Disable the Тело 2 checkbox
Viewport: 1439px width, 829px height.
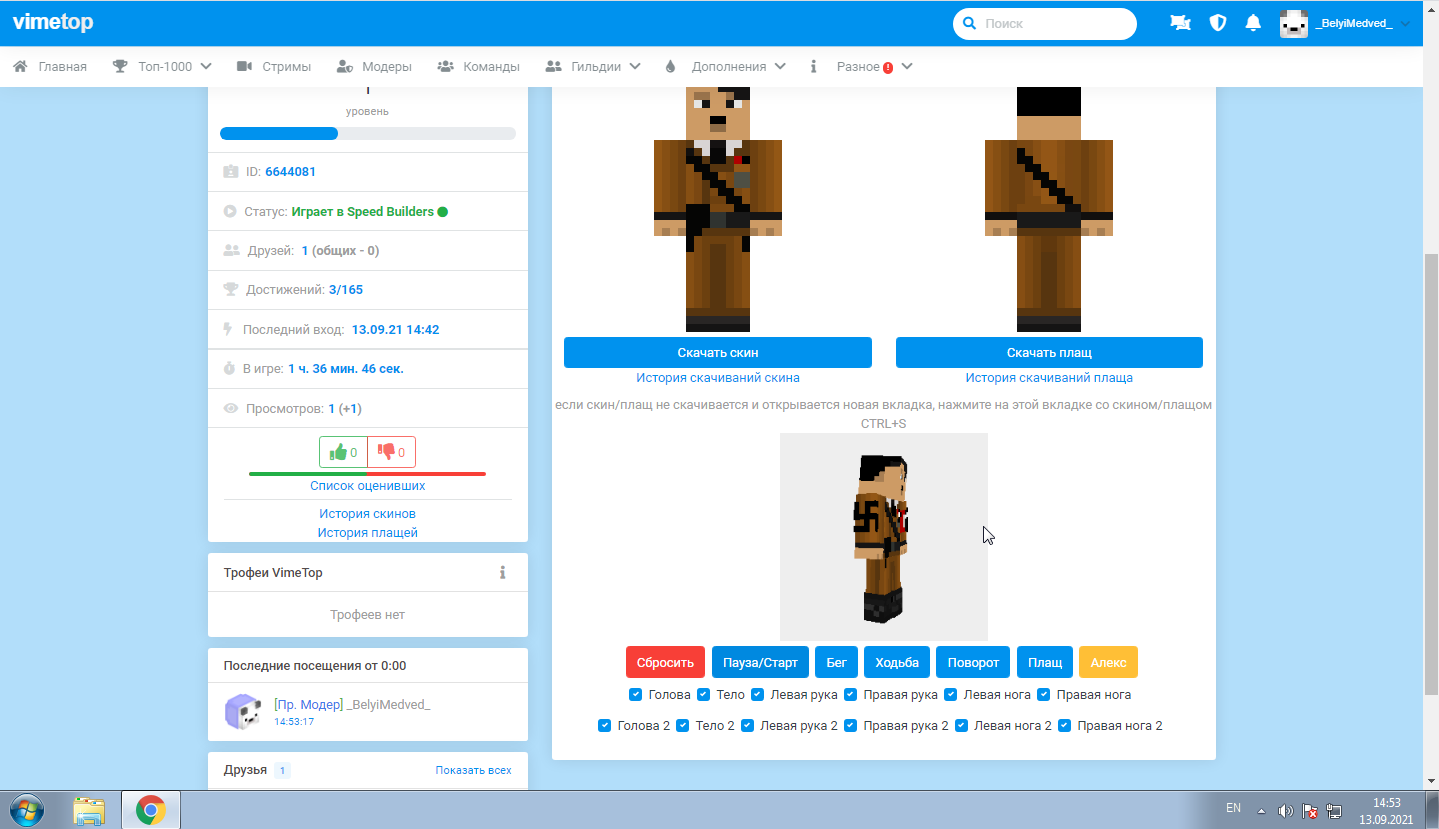pos(683,725)
